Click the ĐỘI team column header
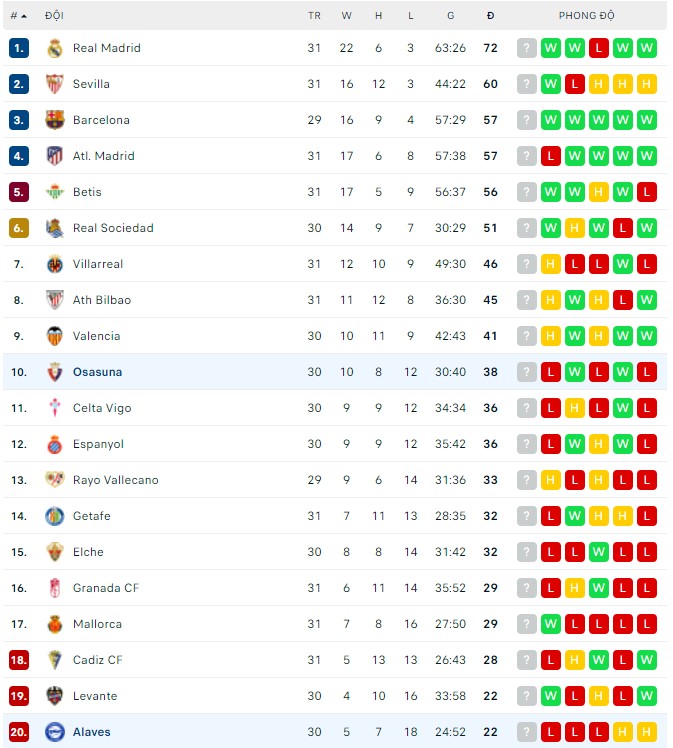Screen dimensions: 673x748 [x=54, y=16]
